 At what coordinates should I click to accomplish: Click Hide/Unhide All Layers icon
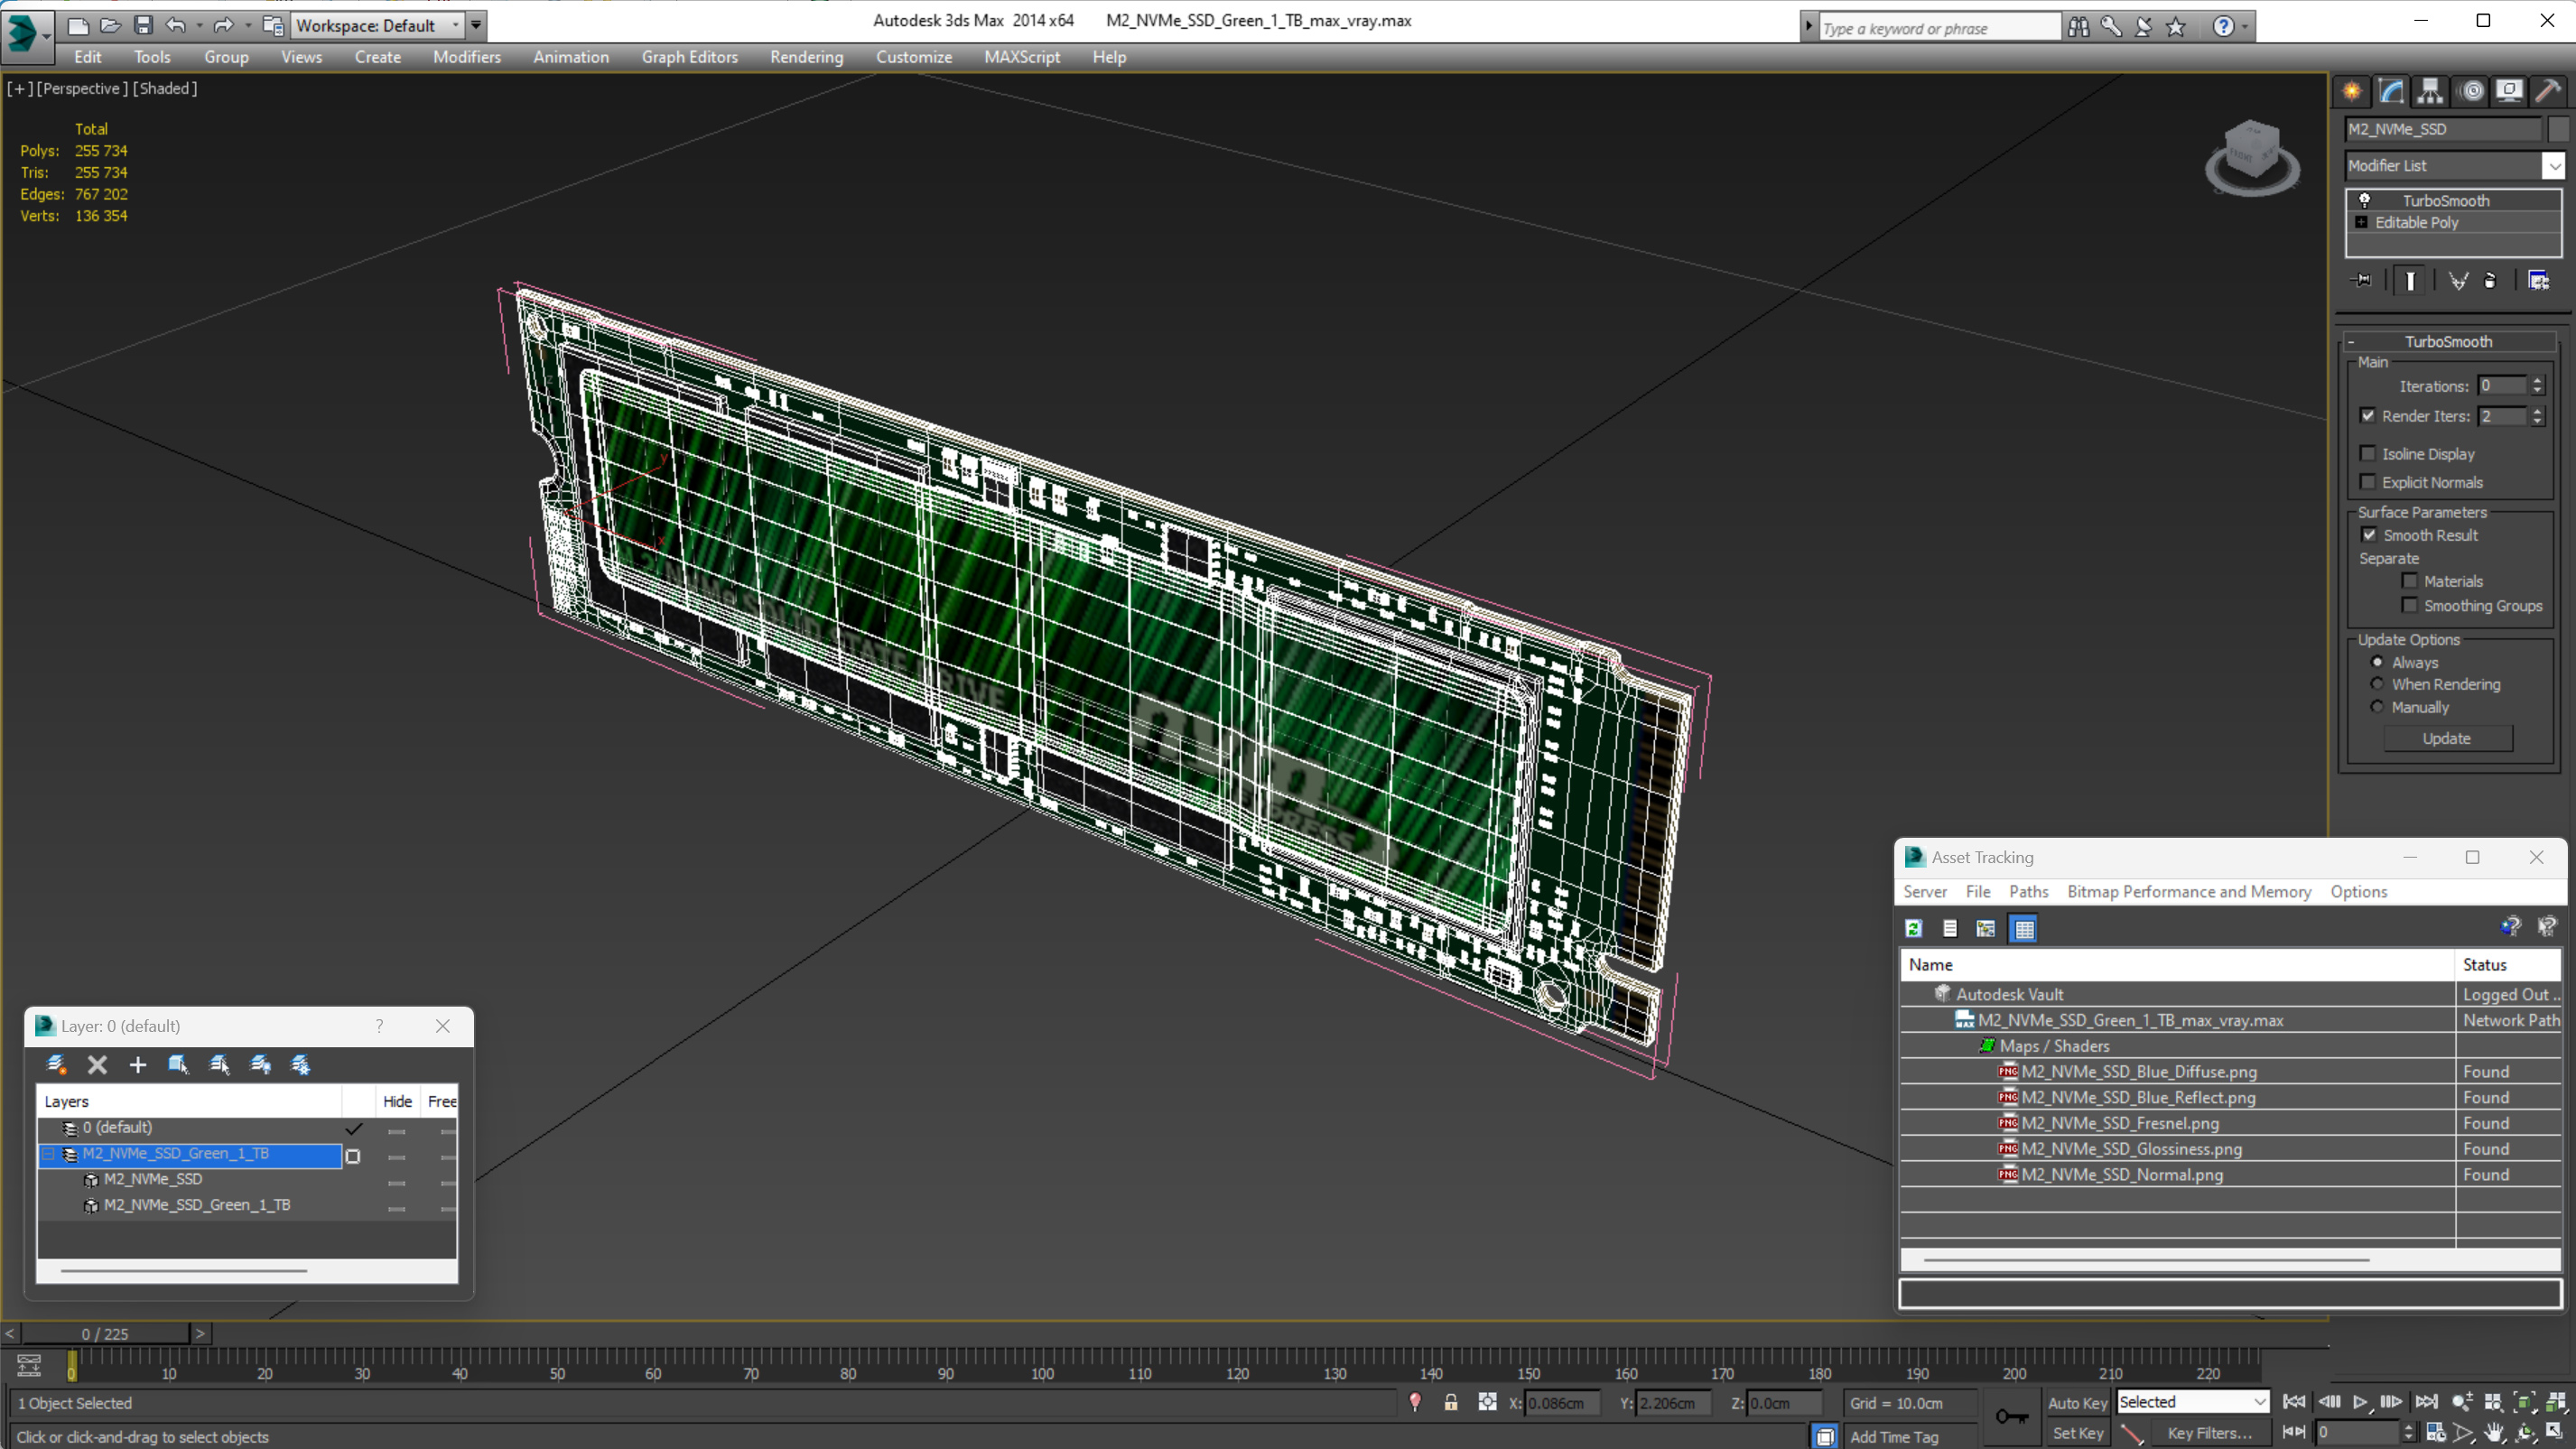pyautogui.click(x=260, y=1064)
